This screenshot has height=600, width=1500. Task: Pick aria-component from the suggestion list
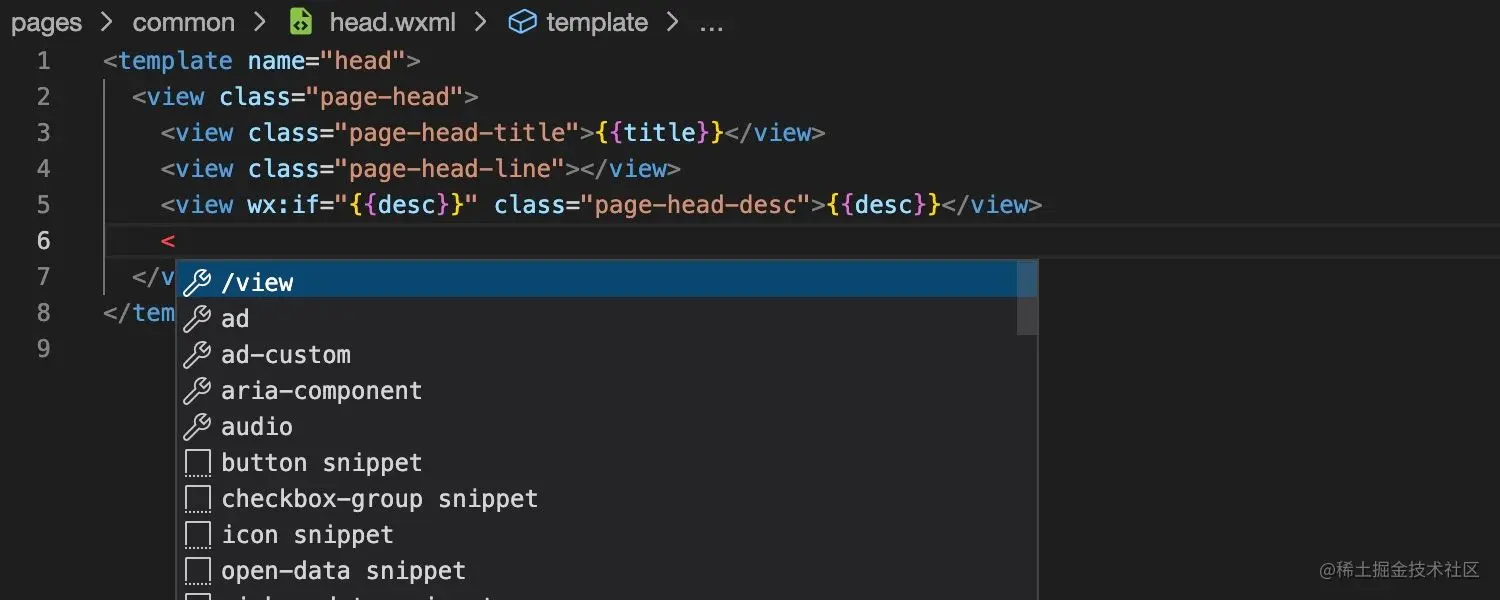(607, 390)
